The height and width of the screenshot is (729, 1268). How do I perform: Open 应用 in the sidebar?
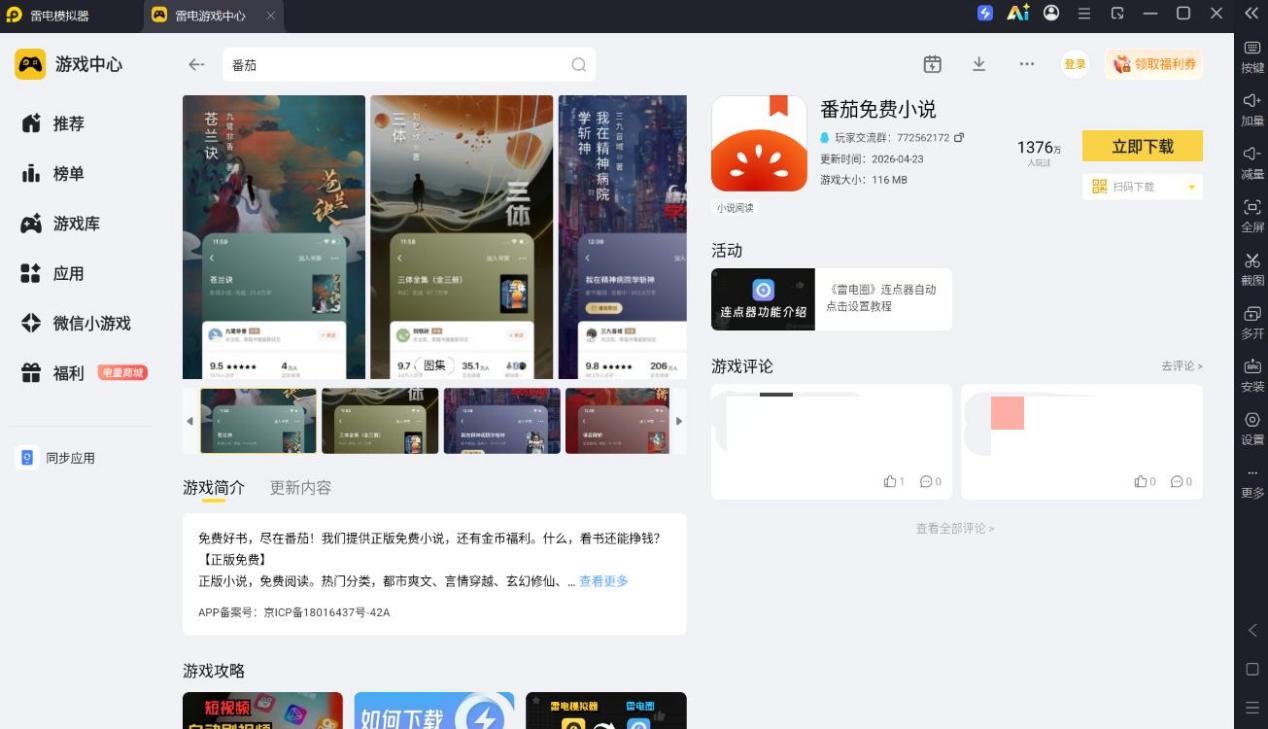[x=53, y=273]
